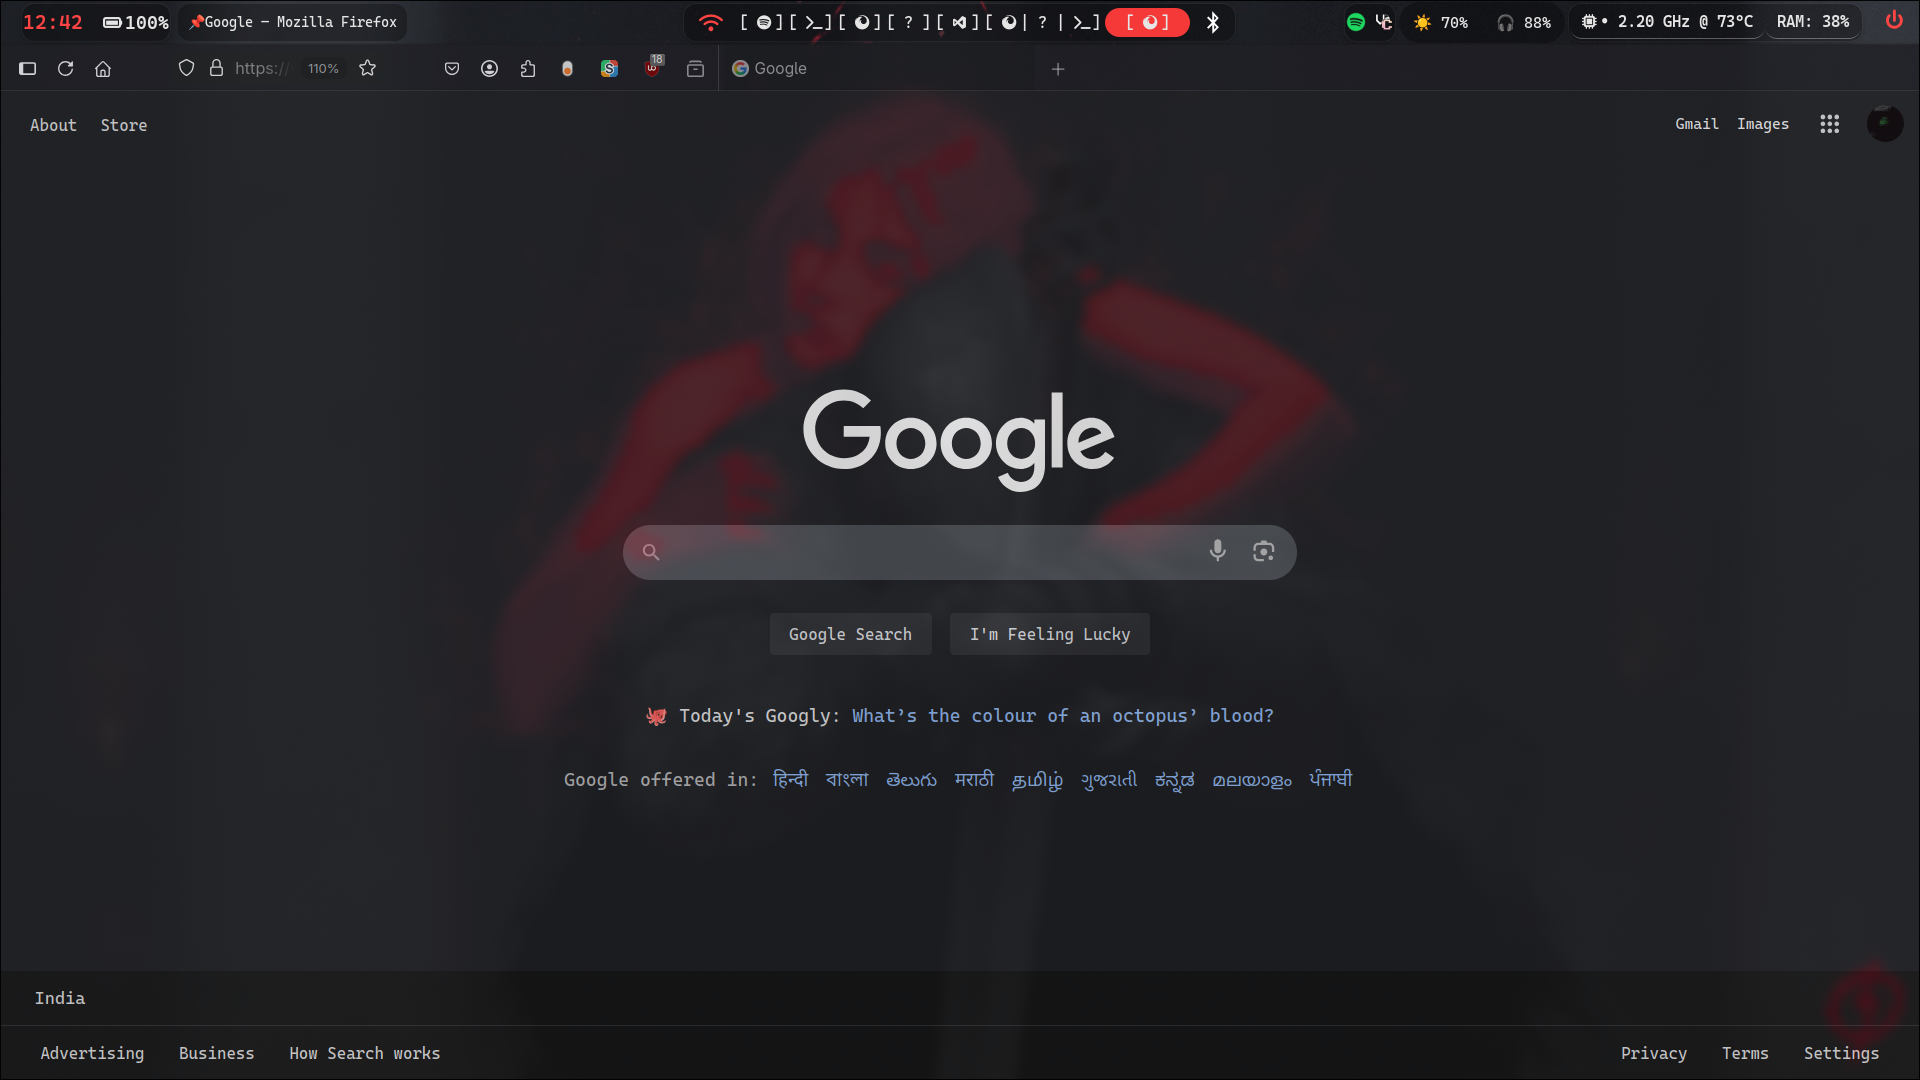Open the Google account avatar
Viewport: 1920px width, 1080px height.
(1885, 124)
